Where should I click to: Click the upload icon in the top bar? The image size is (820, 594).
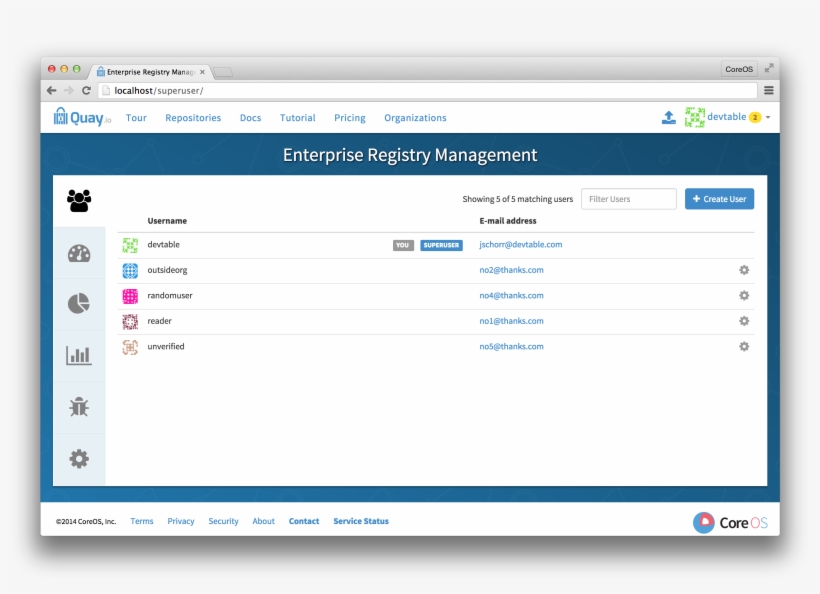668,117
